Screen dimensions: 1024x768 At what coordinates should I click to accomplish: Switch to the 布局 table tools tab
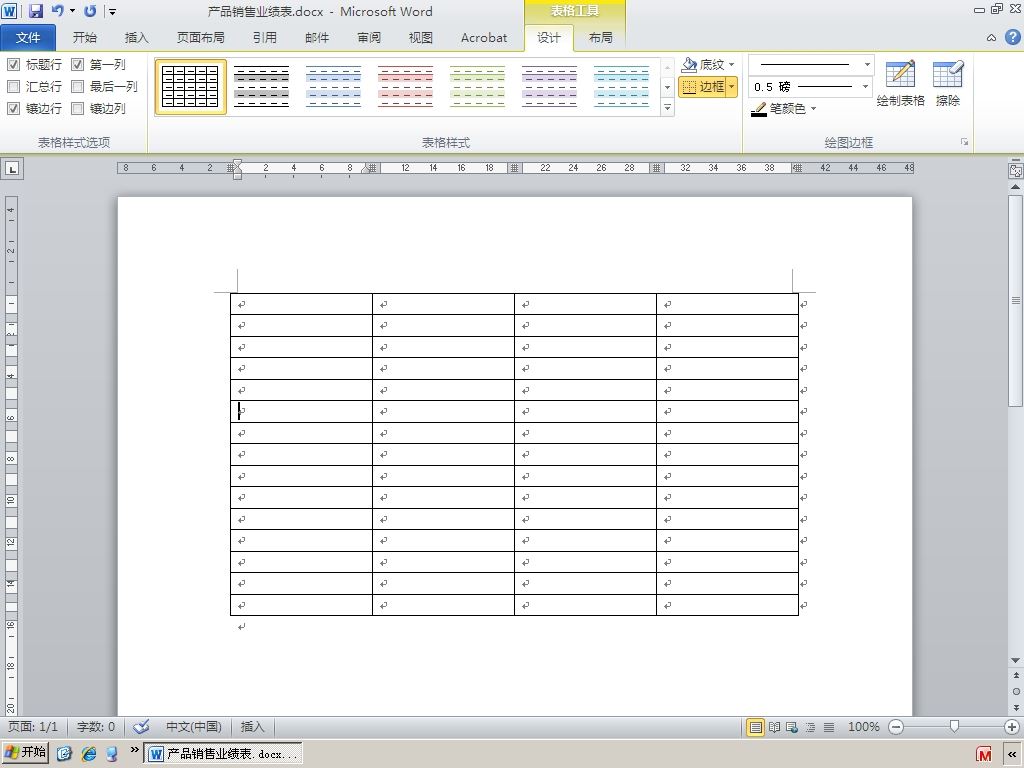pyautogui.click(x=601, y=38)
